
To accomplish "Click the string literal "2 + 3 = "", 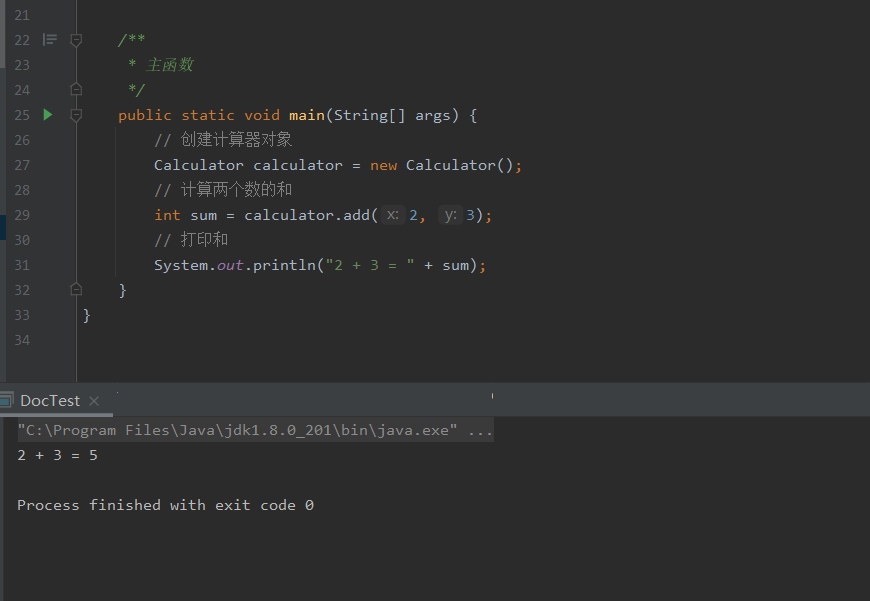I will [x=370, y=265].
